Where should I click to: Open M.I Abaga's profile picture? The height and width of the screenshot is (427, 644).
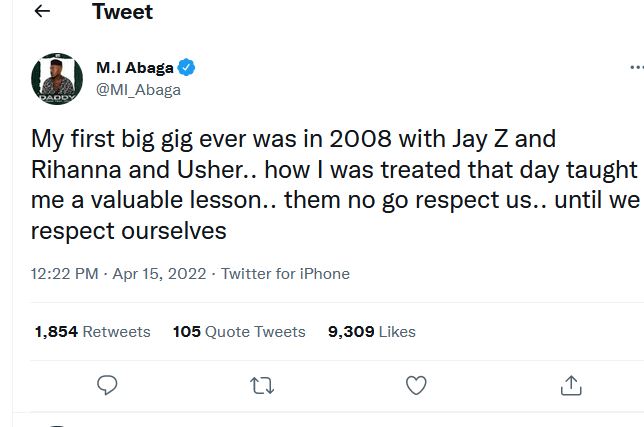pyautogui.click(x=57, y=79)
